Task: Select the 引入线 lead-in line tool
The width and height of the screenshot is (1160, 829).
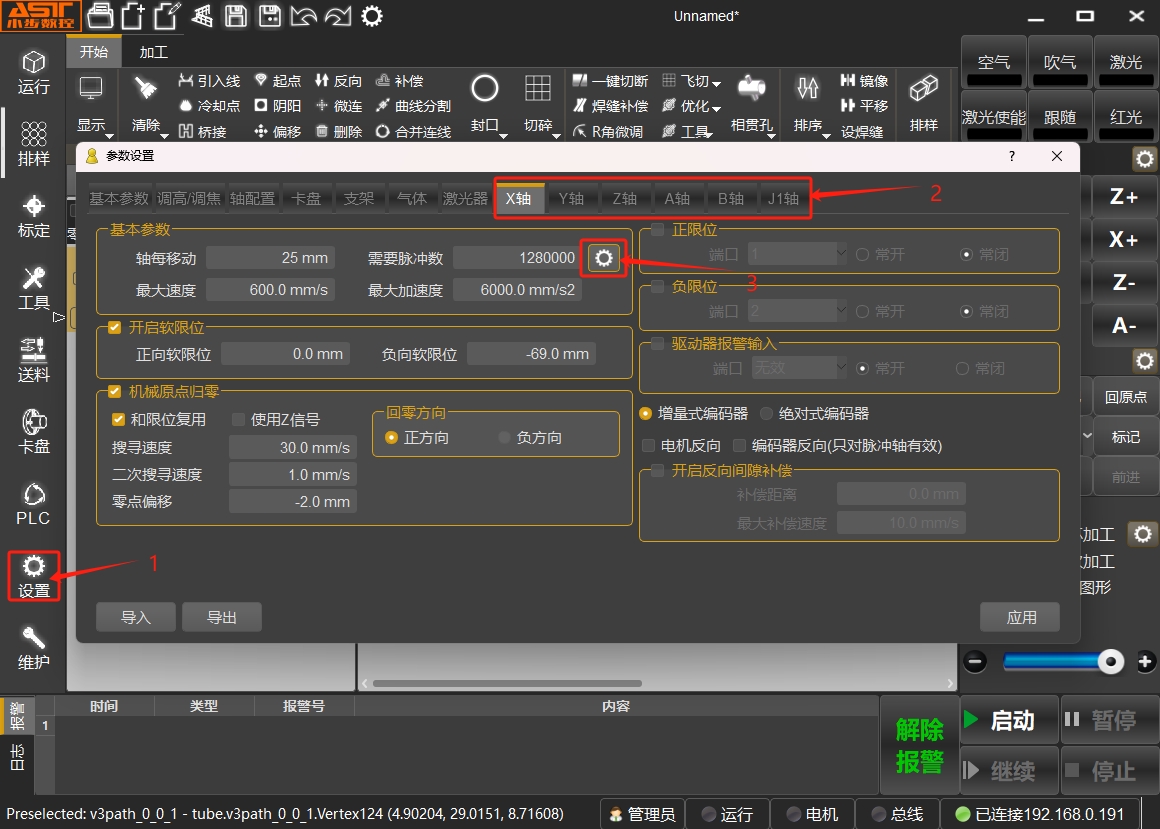Action: click(209, 81)
